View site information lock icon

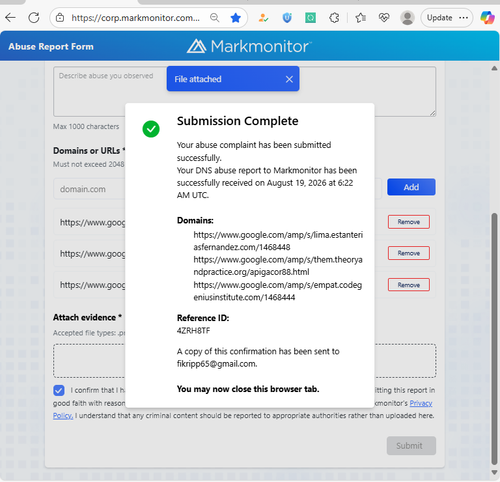[x=60, y=18]
